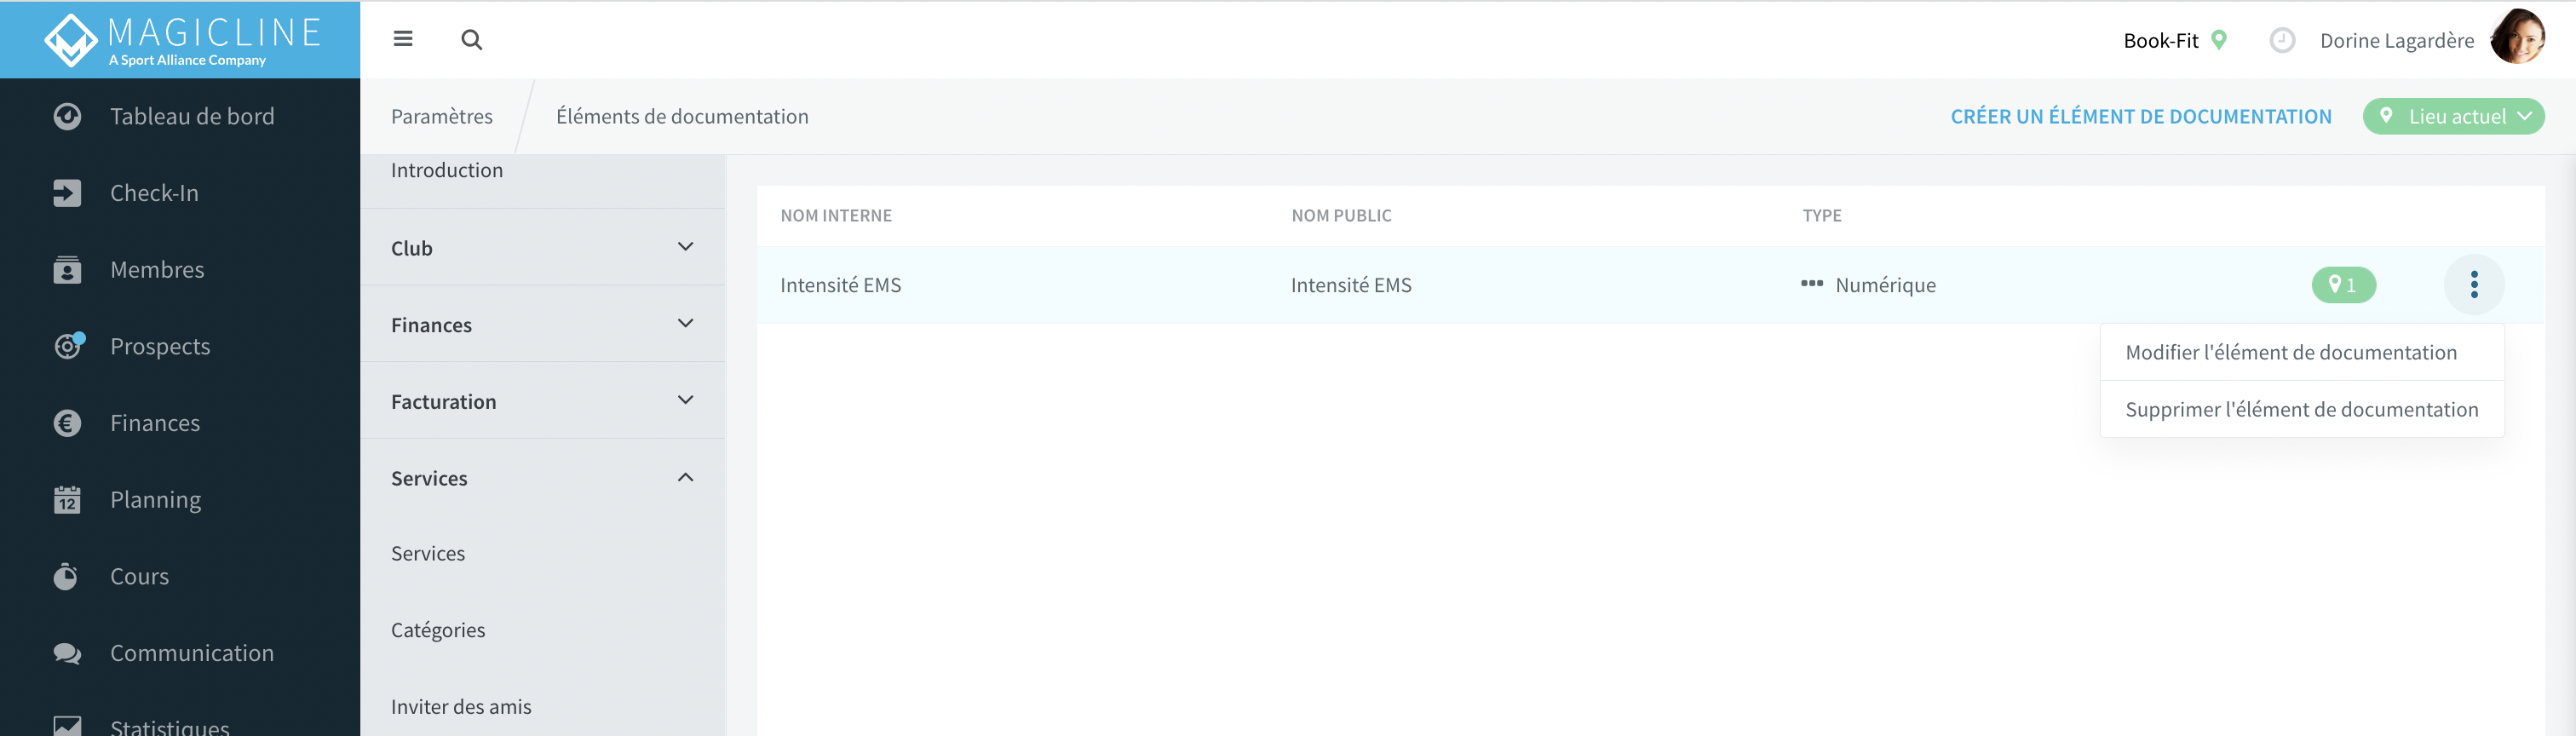Click the Tableau de bord gauge icon

click(x=67, y=117)
